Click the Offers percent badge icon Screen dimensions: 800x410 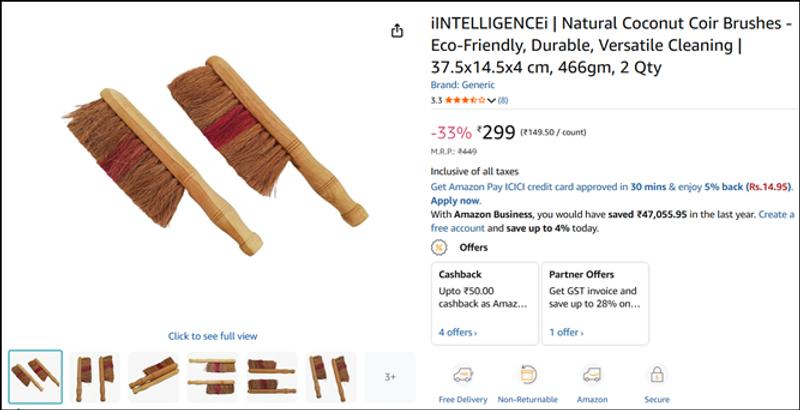pos(439,247)
